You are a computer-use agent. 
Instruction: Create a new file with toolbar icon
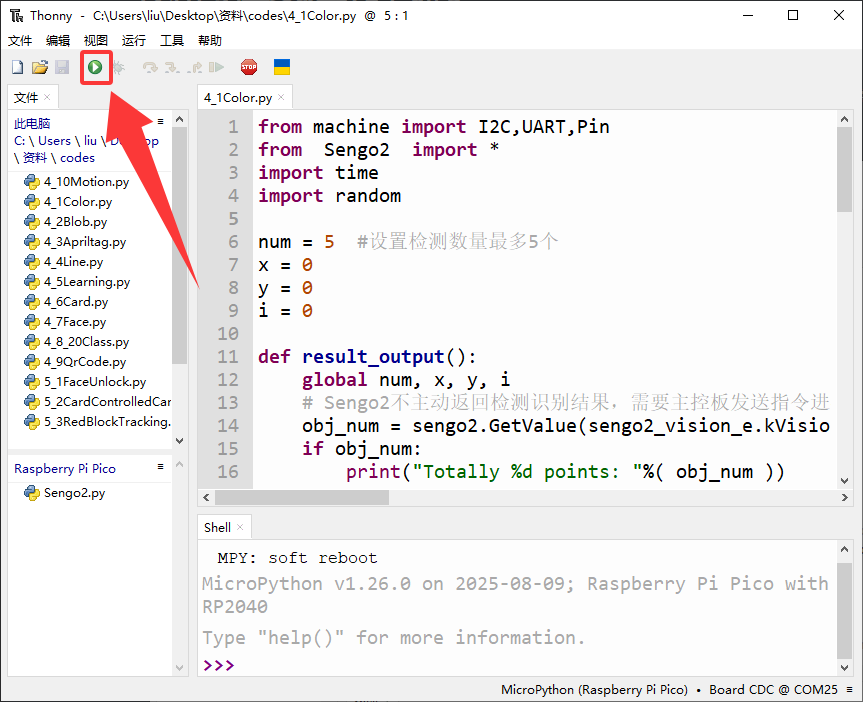coord(18,67)
